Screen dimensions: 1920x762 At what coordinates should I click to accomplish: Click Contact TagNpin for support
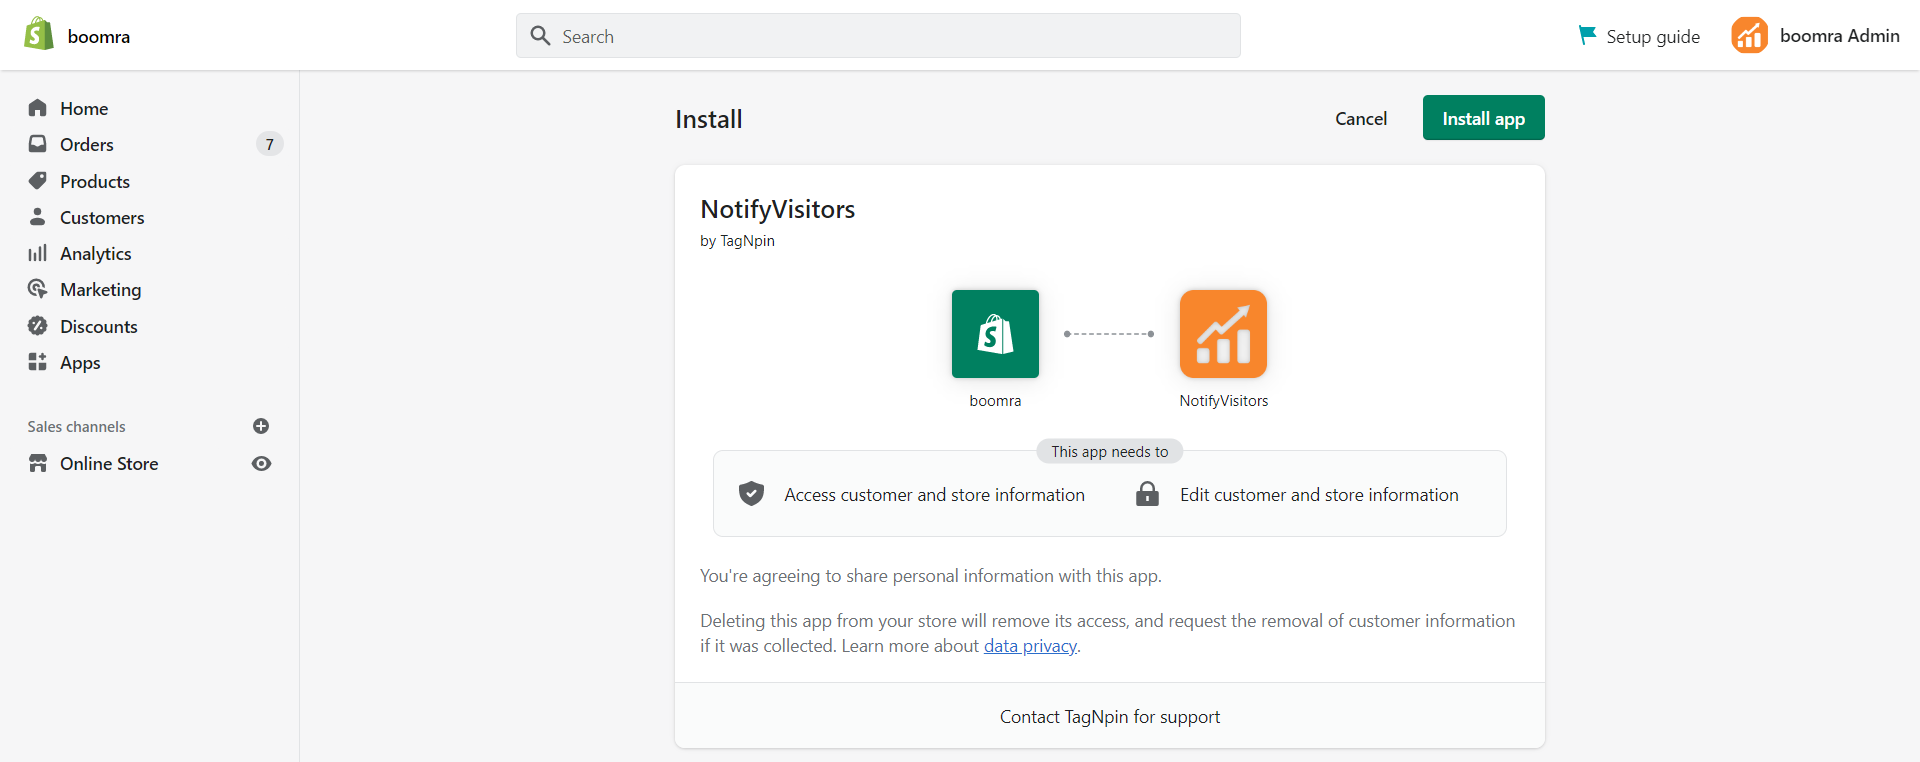(1110, 717)
